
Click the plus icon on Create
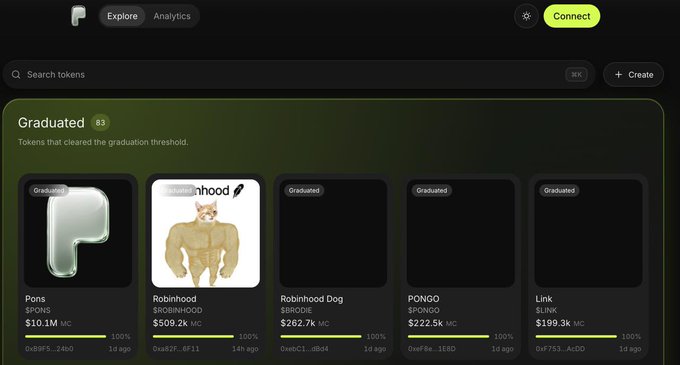[x=618, y=75]
